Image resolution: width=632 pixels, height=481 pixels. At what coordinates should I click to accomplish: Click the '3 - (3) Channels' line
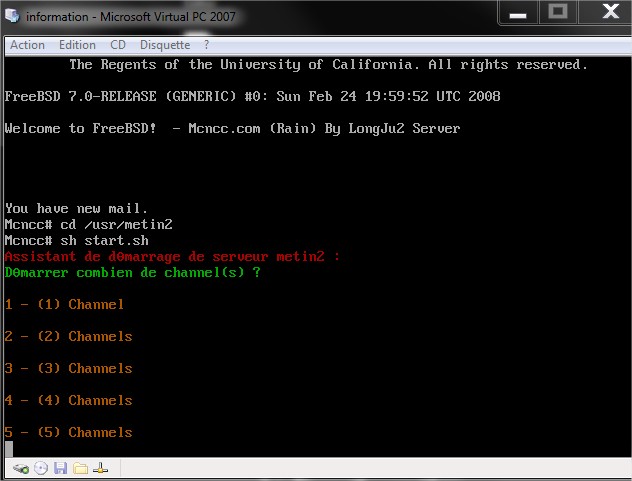pyautogui.click(x=69, y=368)
